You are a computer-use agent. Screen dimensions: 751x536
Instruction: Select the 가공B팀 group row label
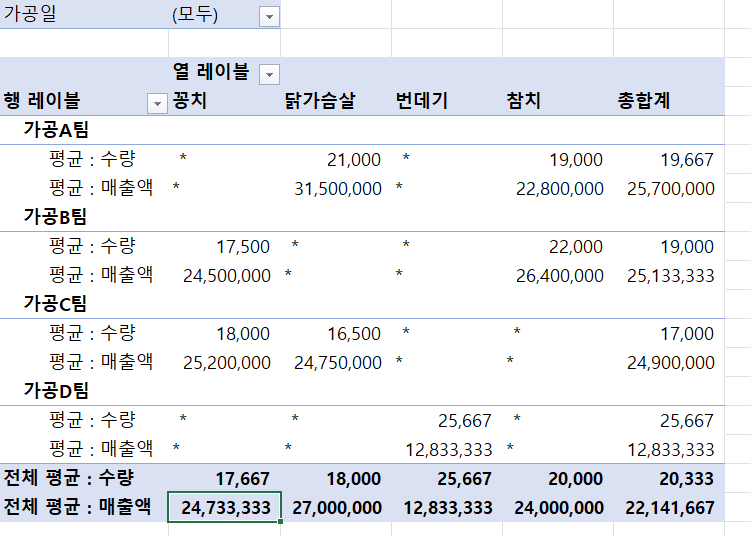point(56,217)
